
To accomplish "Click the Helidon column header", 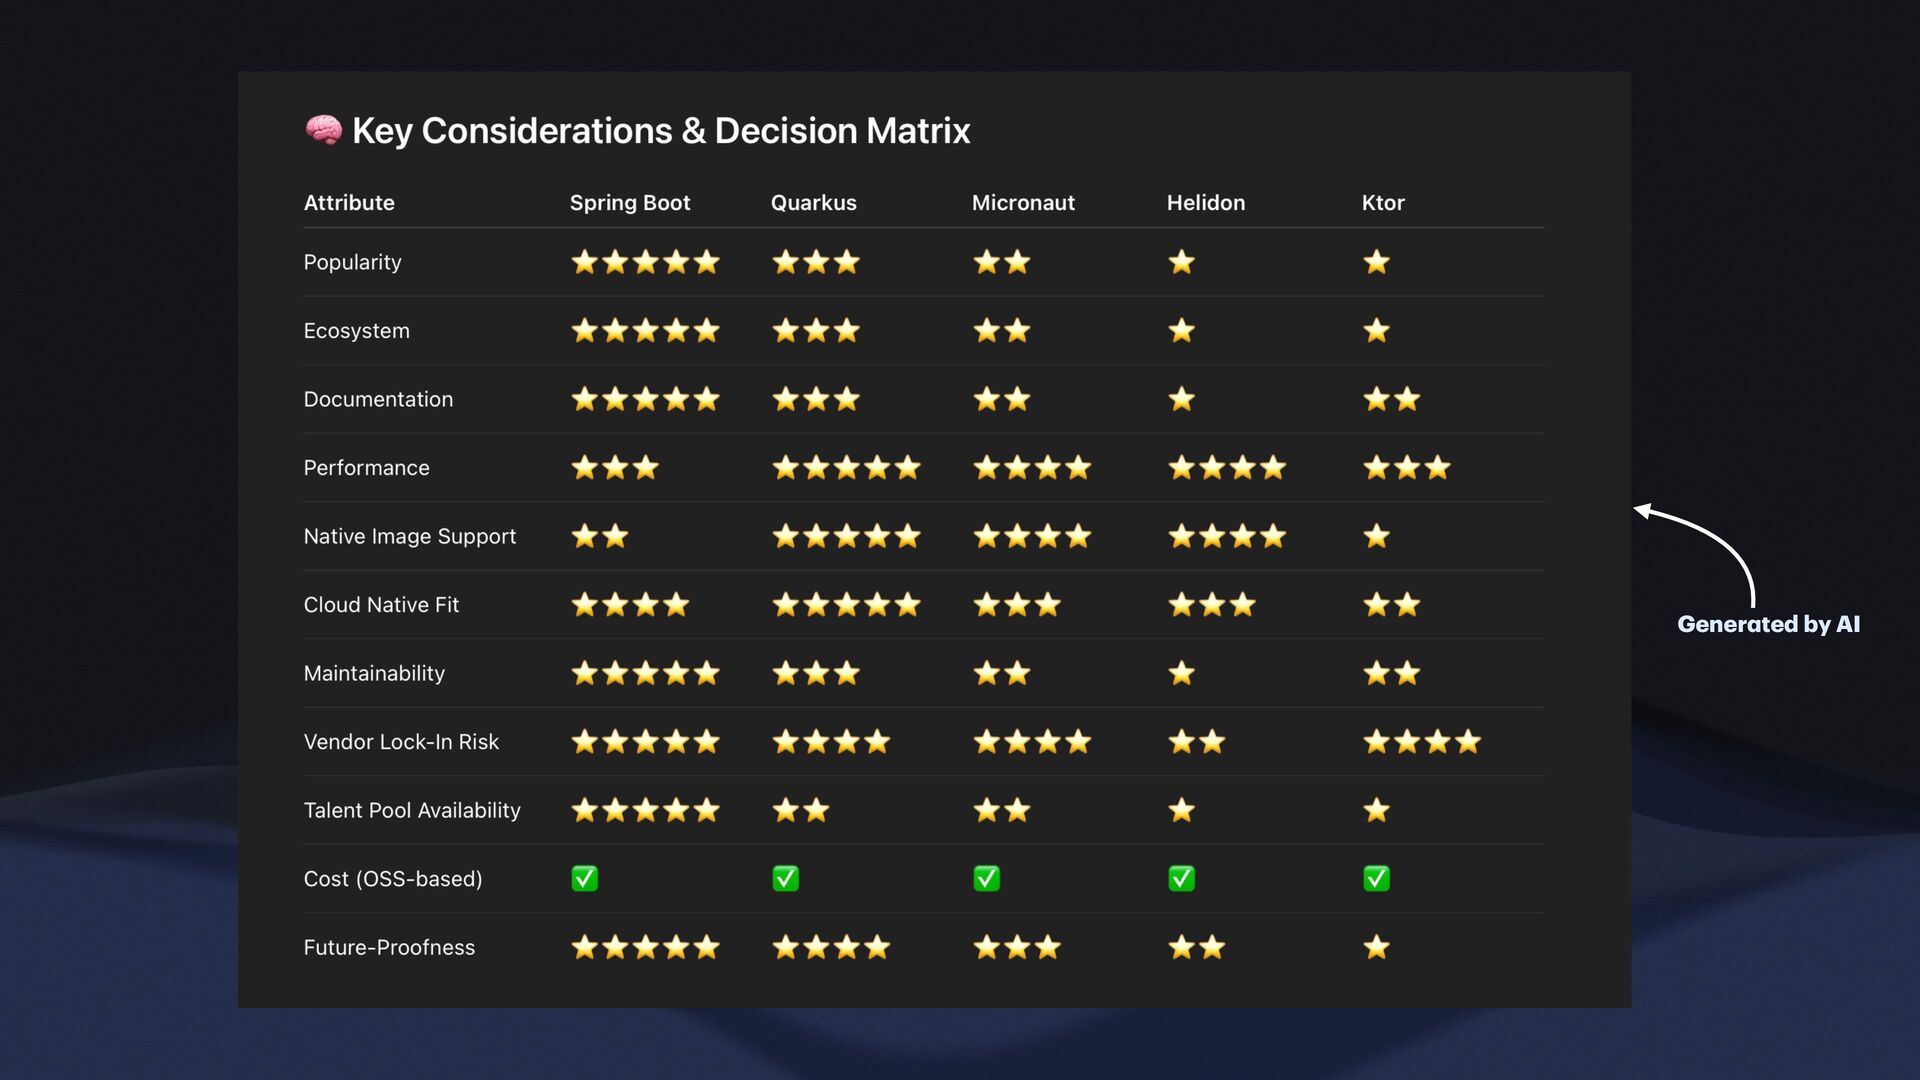I will (x=1205, y=203).
